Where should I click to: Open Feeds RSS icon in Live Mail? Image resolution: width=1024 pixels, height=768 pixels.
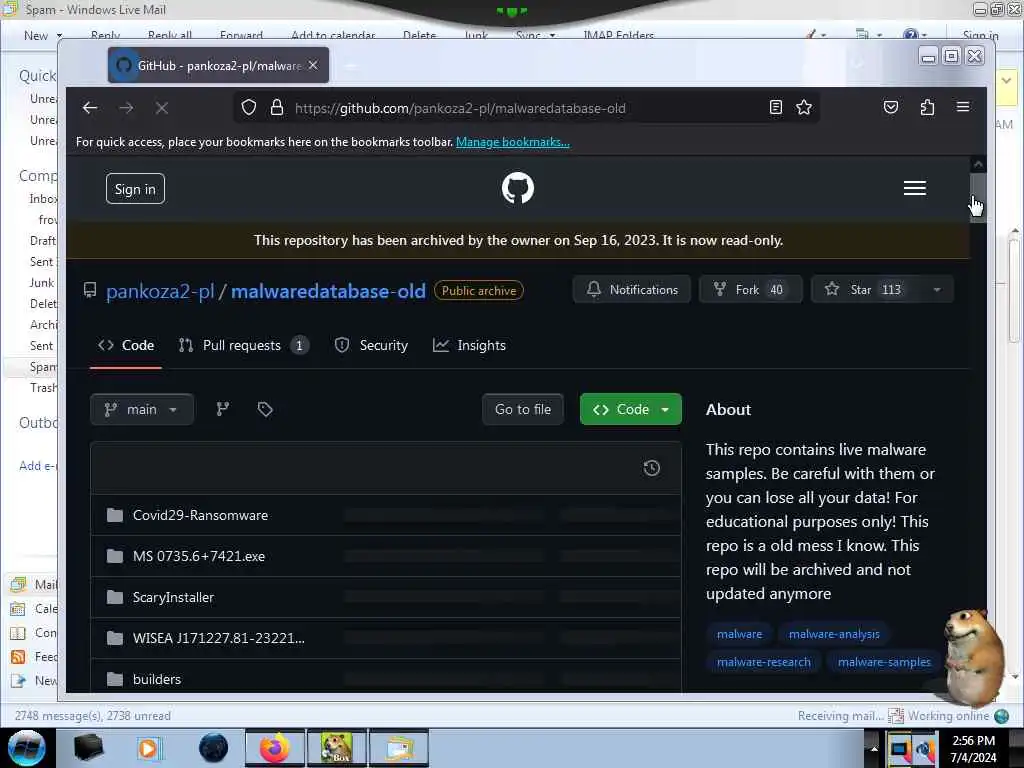[18, 656]
